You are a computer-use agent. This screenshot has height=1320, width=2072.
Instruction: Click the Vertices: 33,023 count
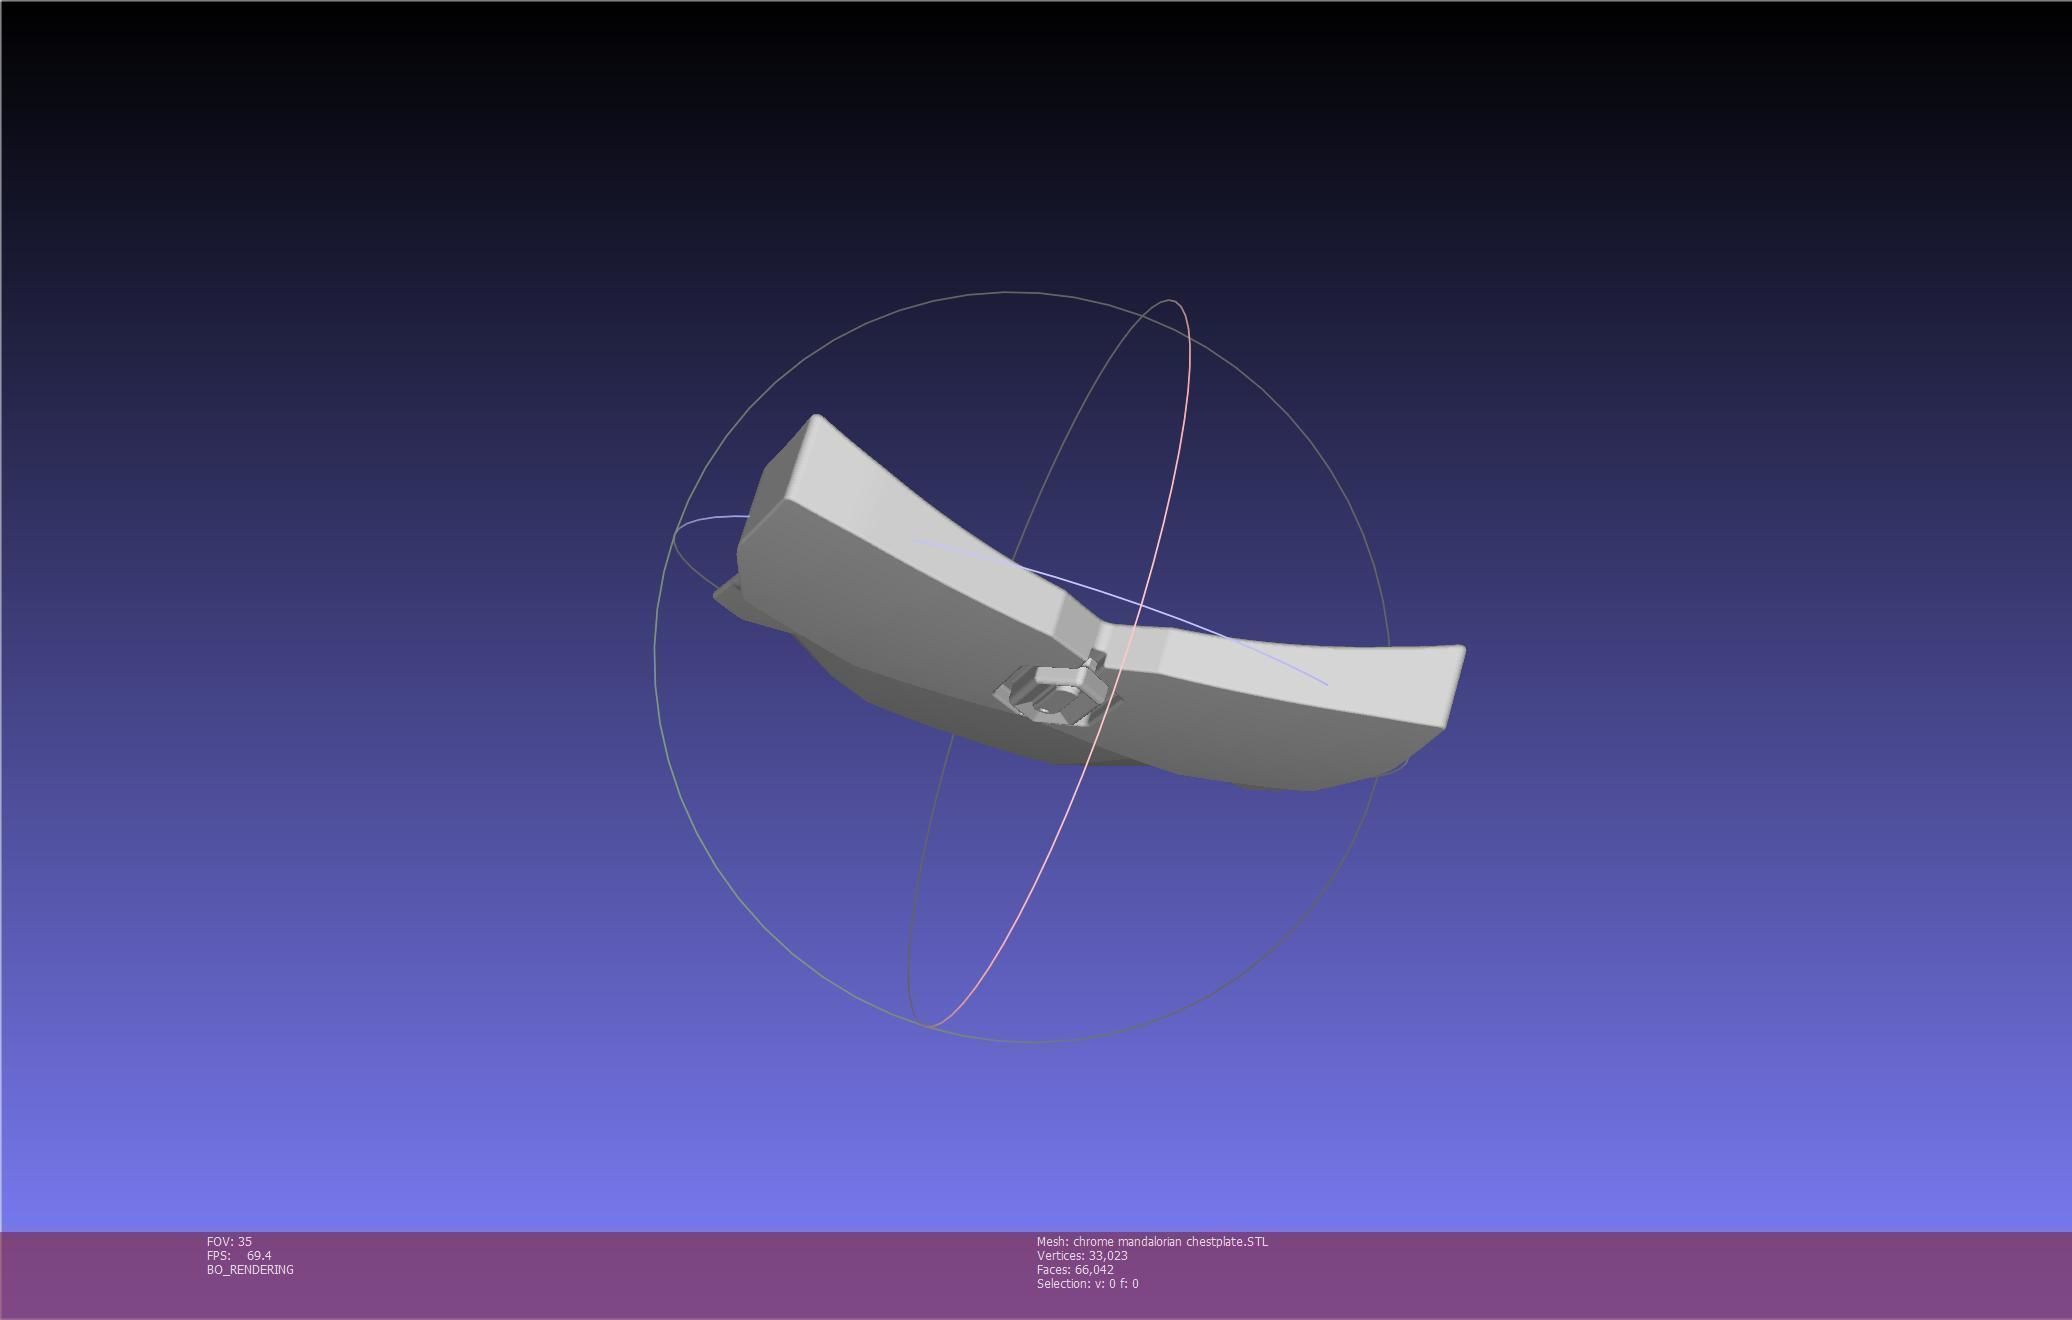click(x=1082, y=1255)
